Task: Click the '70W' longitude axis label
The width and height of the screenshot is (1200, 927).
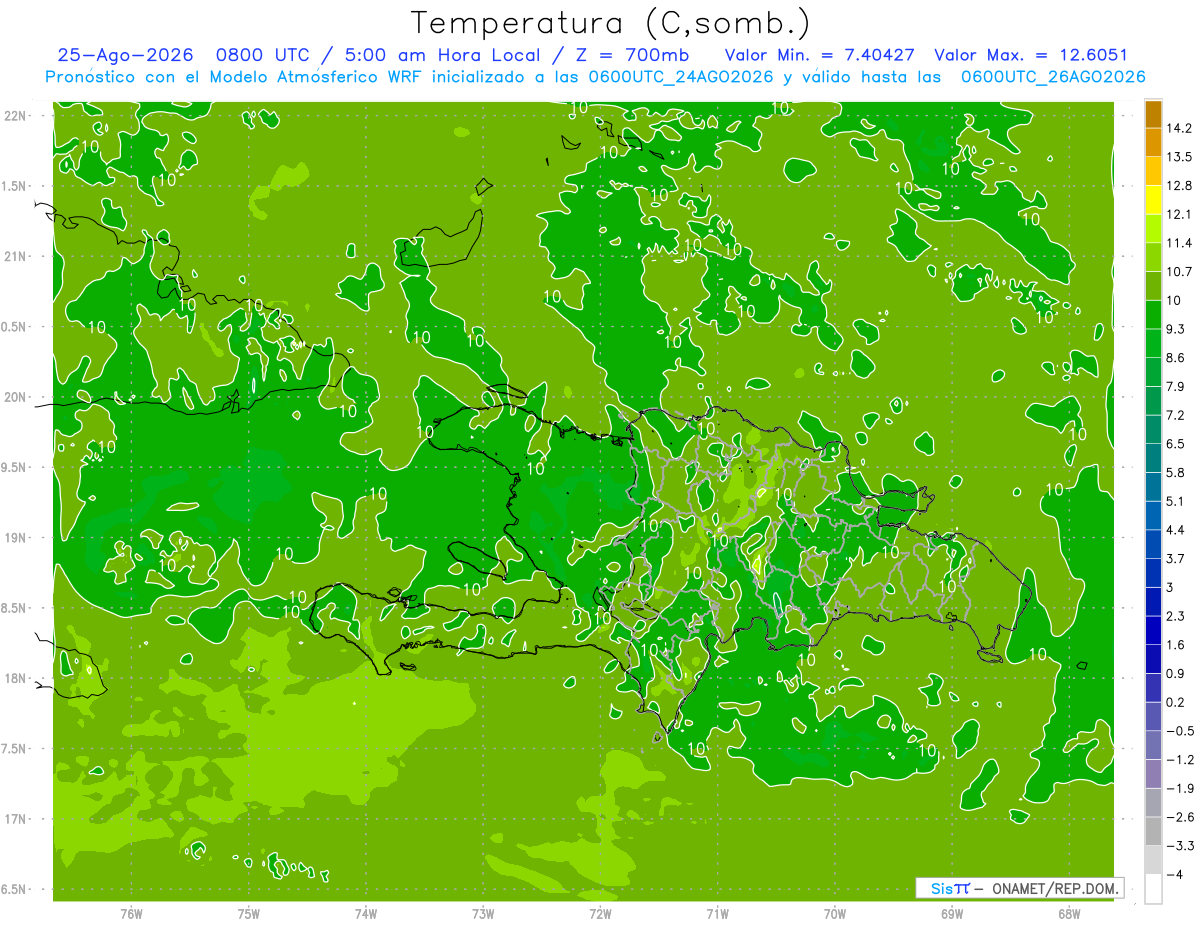Action: tap(835, 915)
